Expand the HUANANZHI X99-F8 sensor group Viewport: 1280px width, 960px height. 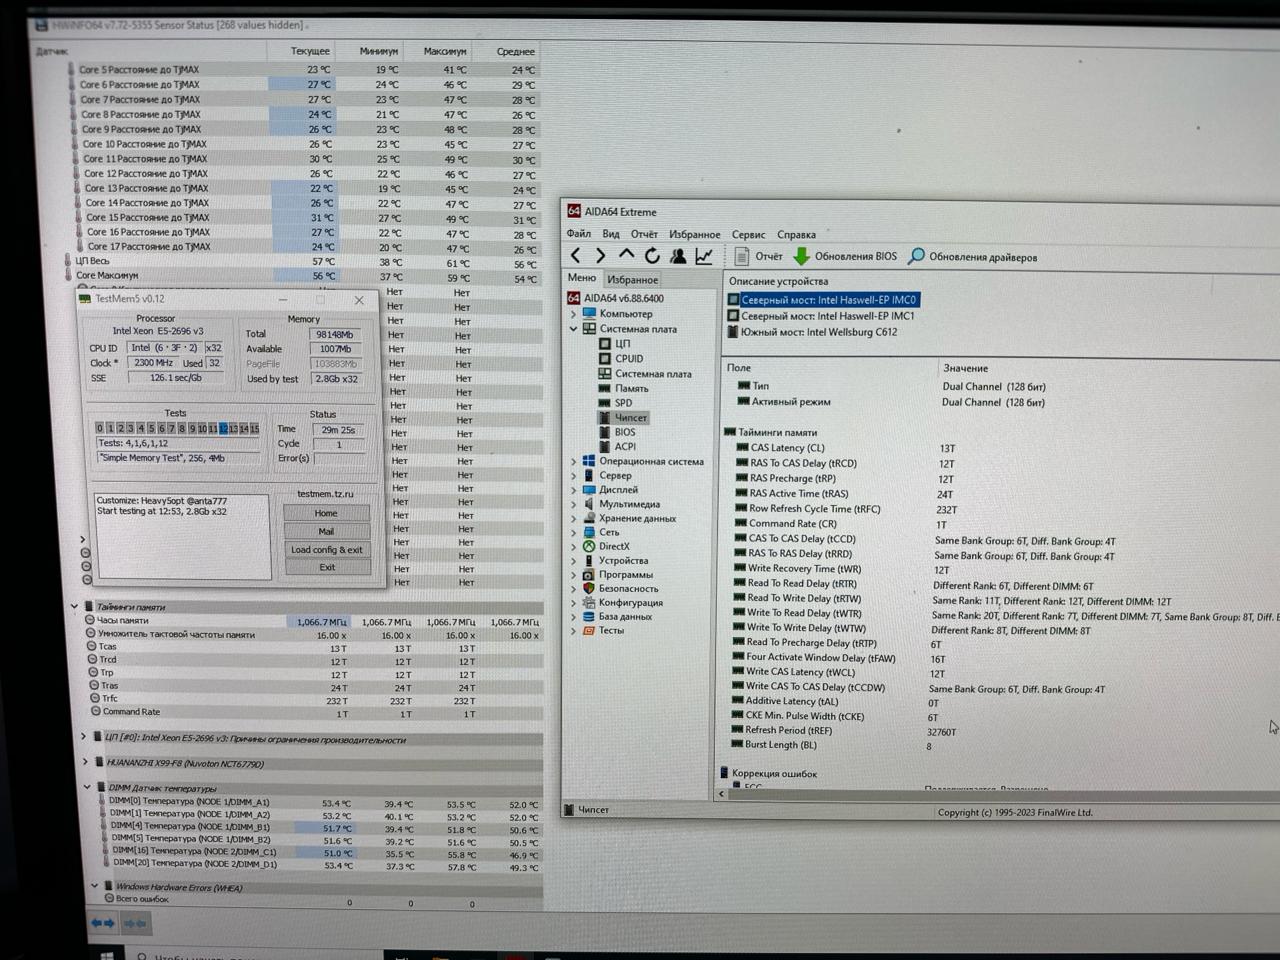point(85,763)
